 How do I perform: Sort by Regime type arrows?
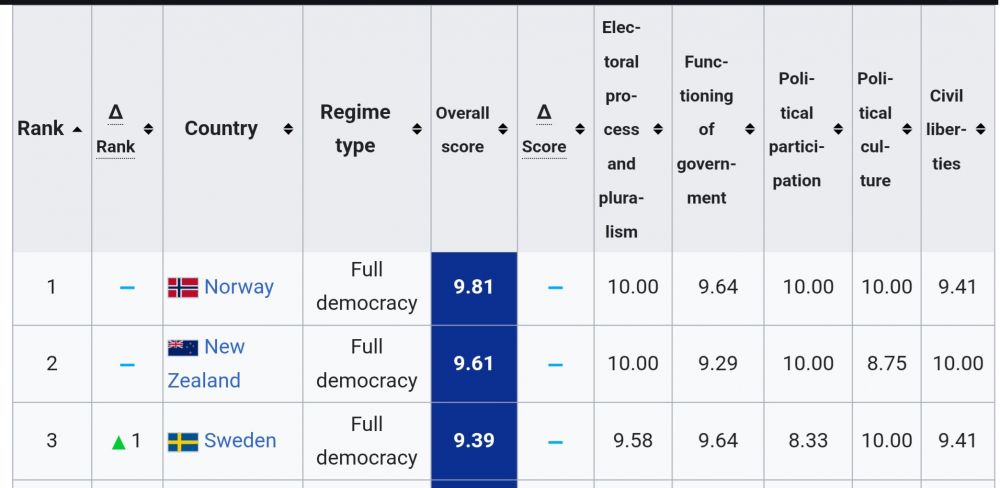[417, 129]
